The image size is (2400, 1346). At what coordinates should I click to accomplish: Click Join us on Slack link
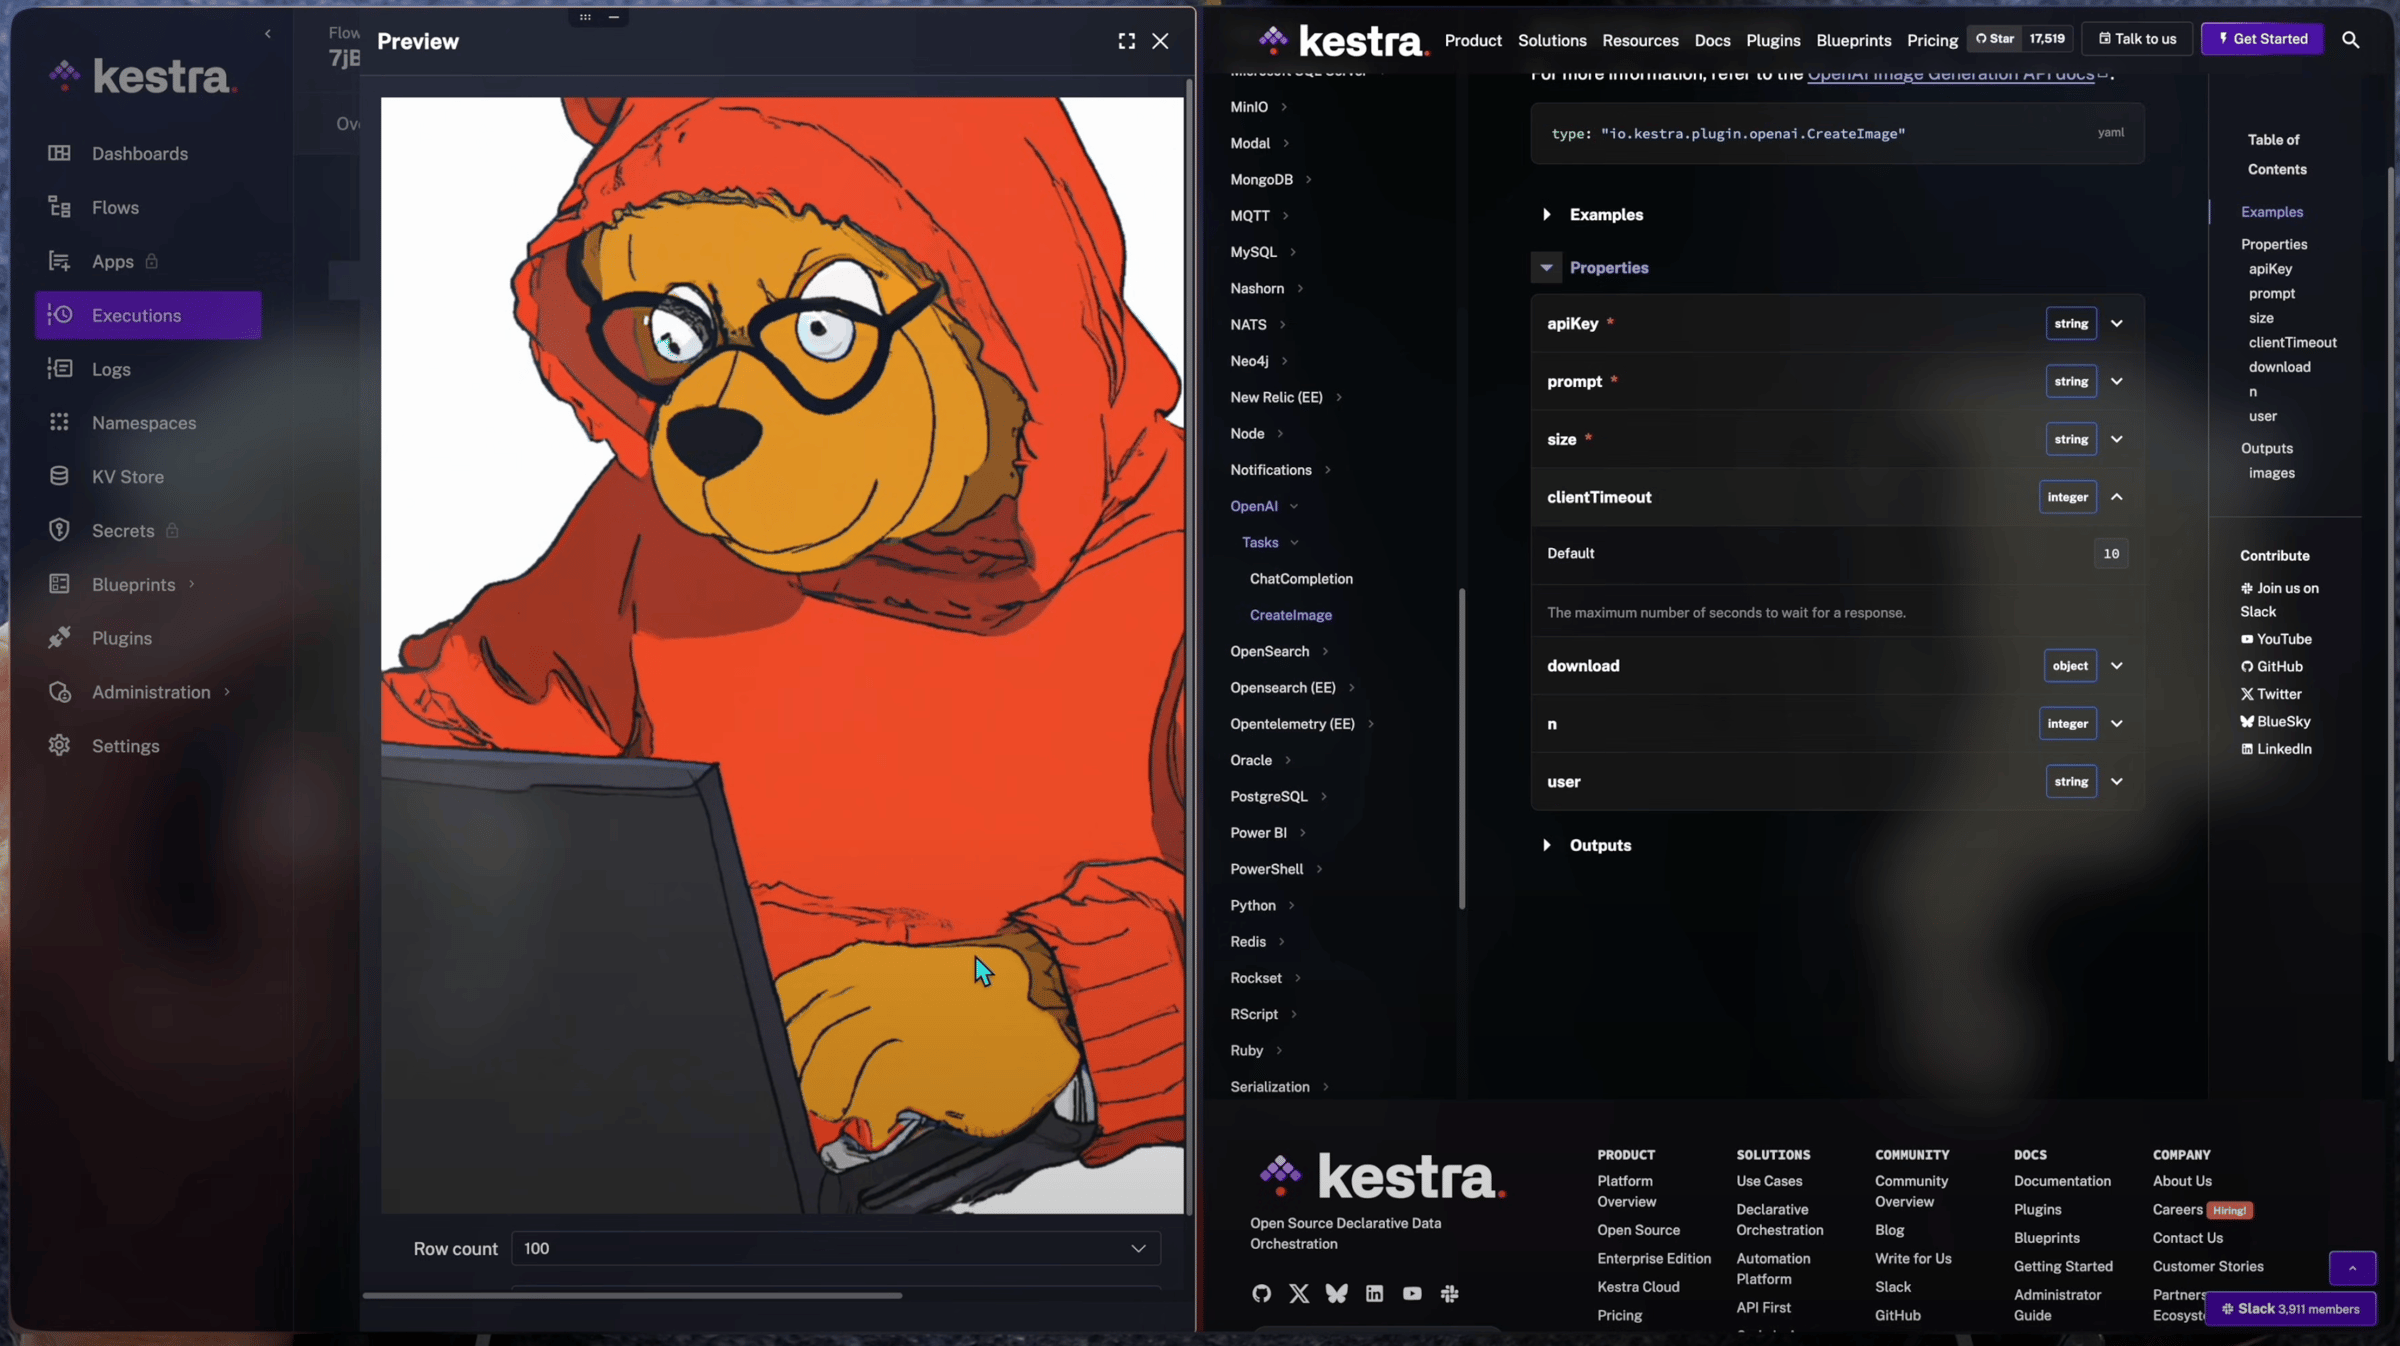tap(2279, 600)
